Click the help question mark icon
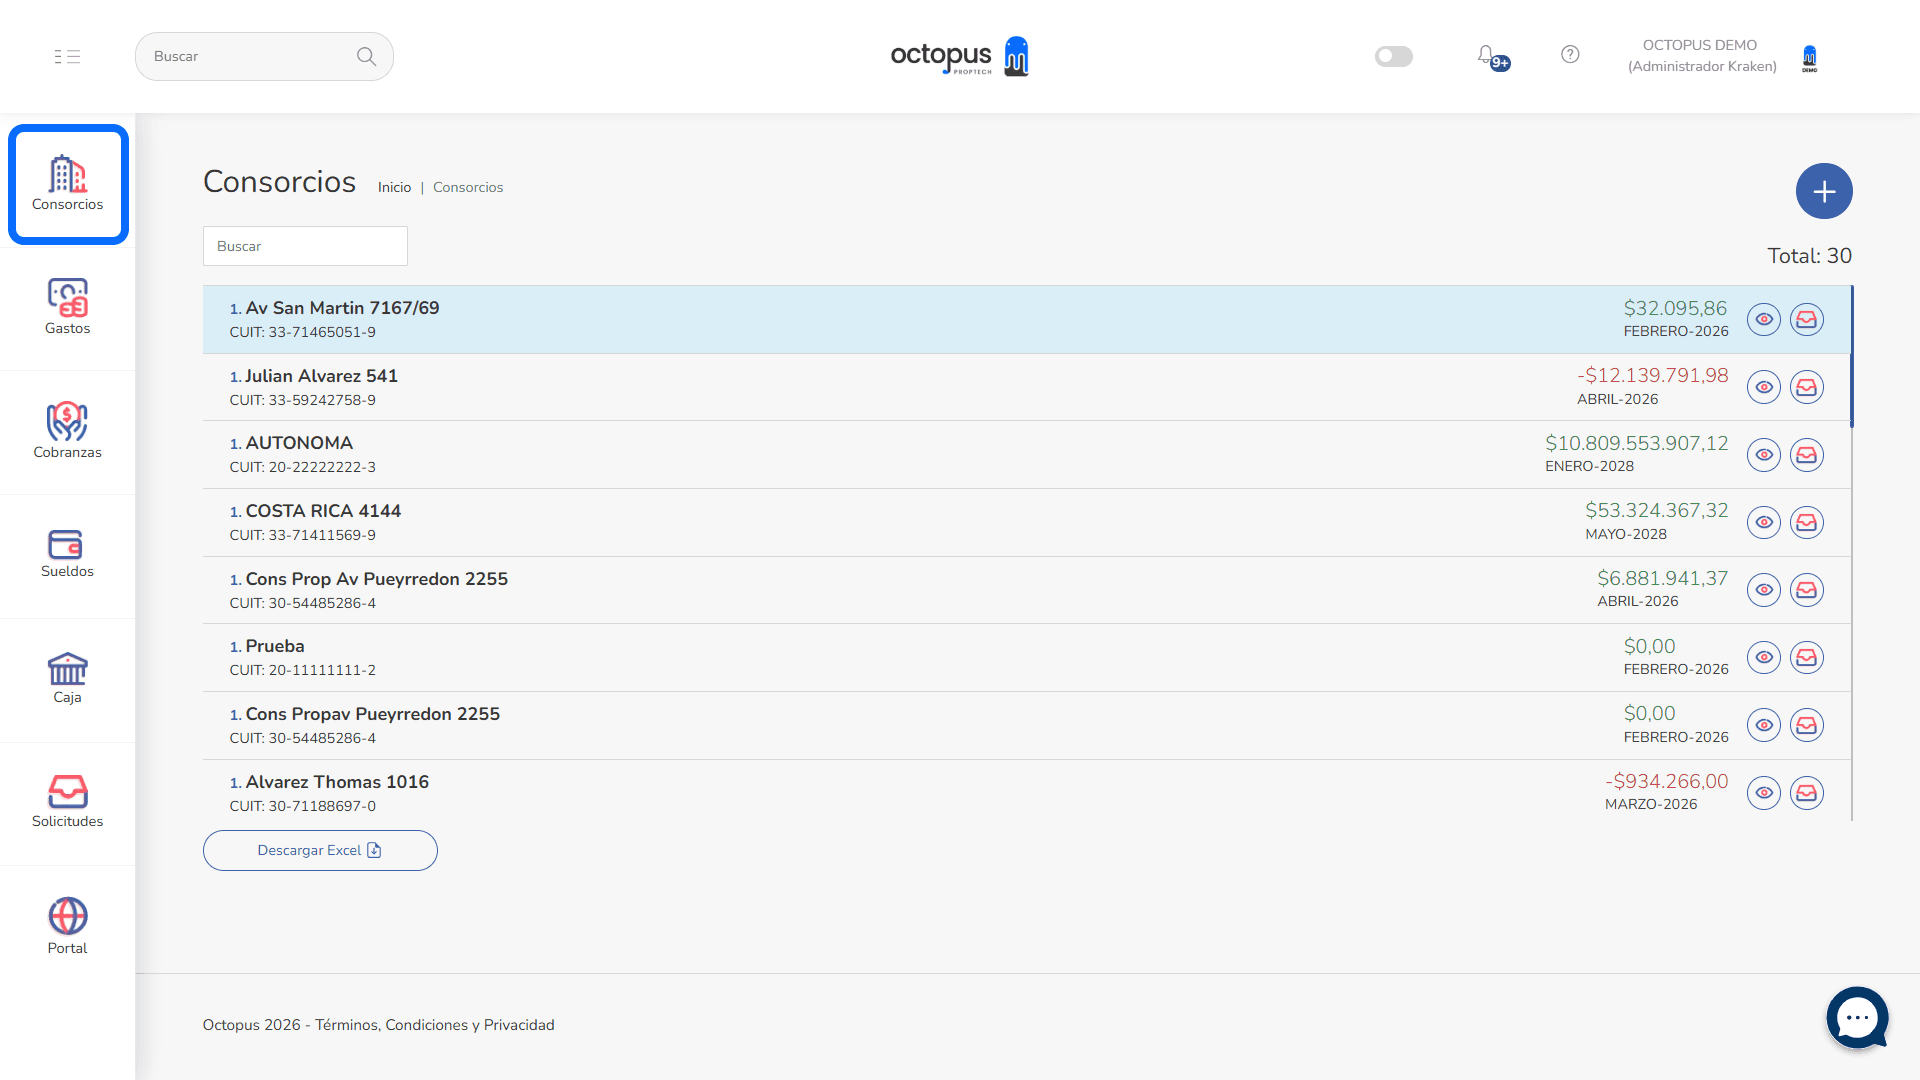Screen dimensions: 1920x1080 coord(1570,55)
